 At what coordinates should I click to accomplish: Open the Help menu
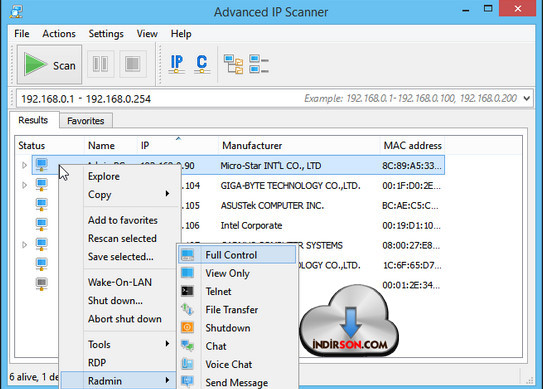tap(181, 34)
